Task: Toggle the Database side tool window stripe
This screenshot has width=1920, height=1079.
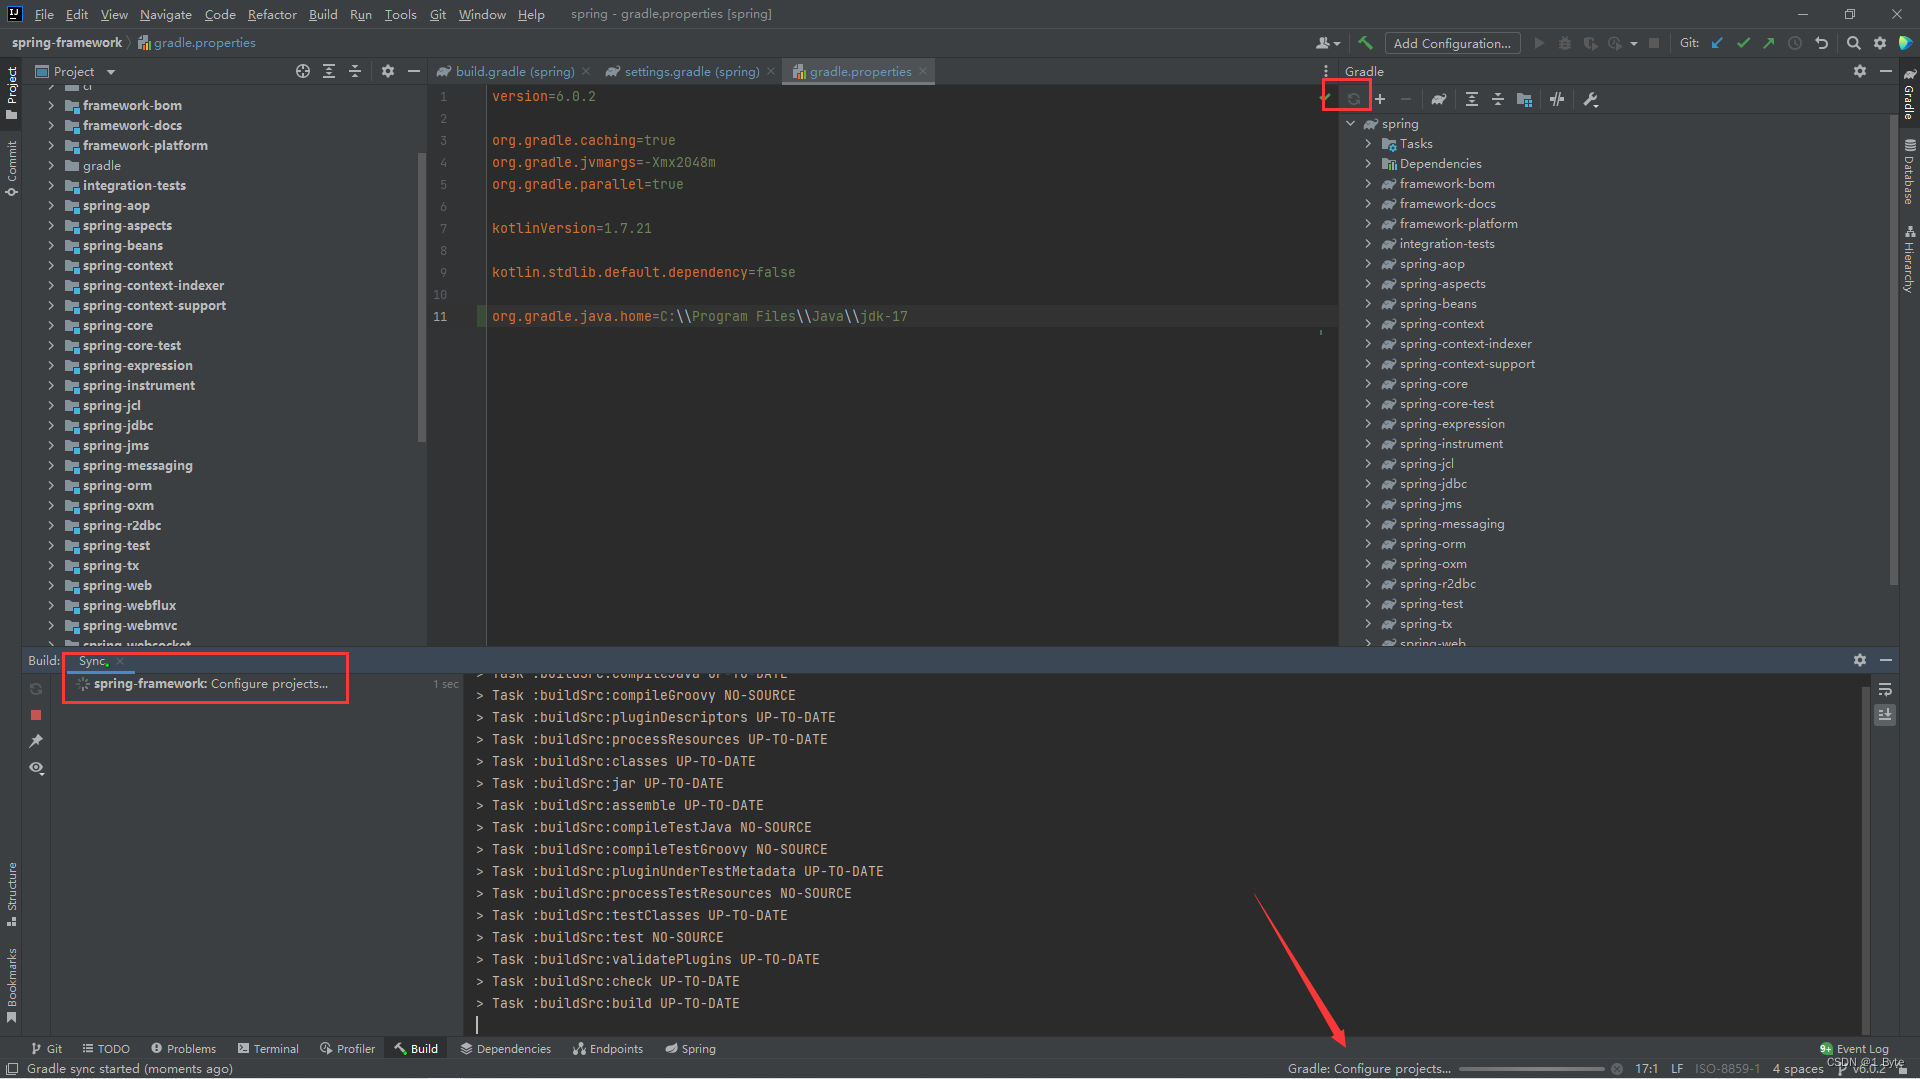Action: pyautogui.click(x=1909, y=172)
